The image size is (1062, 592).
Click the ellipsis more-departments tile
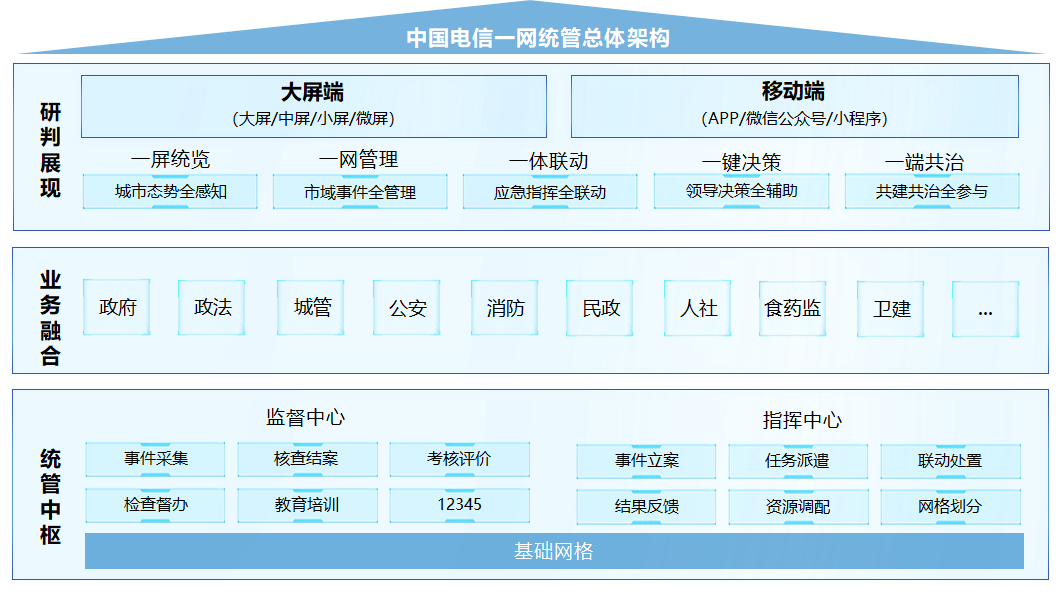(x=985, y=309)
